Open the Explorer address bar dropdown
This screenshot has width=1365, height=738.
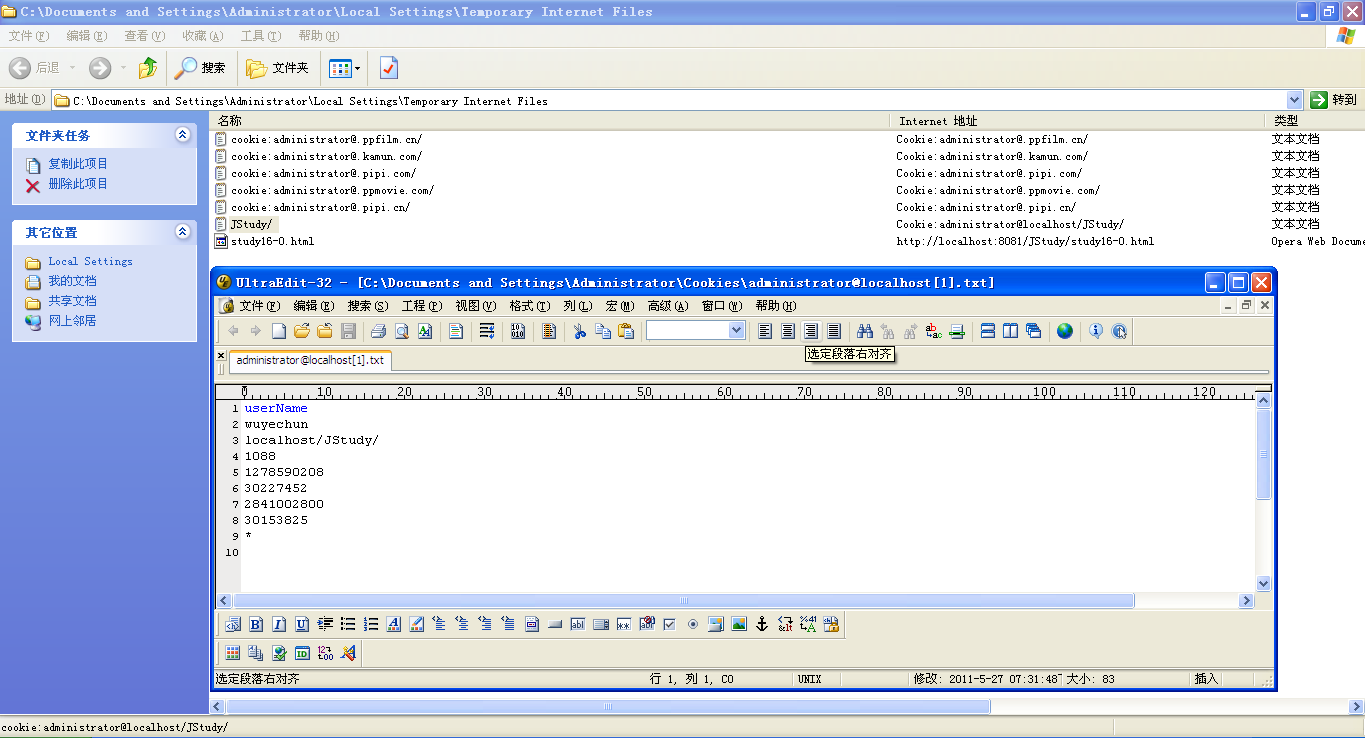(1294, 100)
